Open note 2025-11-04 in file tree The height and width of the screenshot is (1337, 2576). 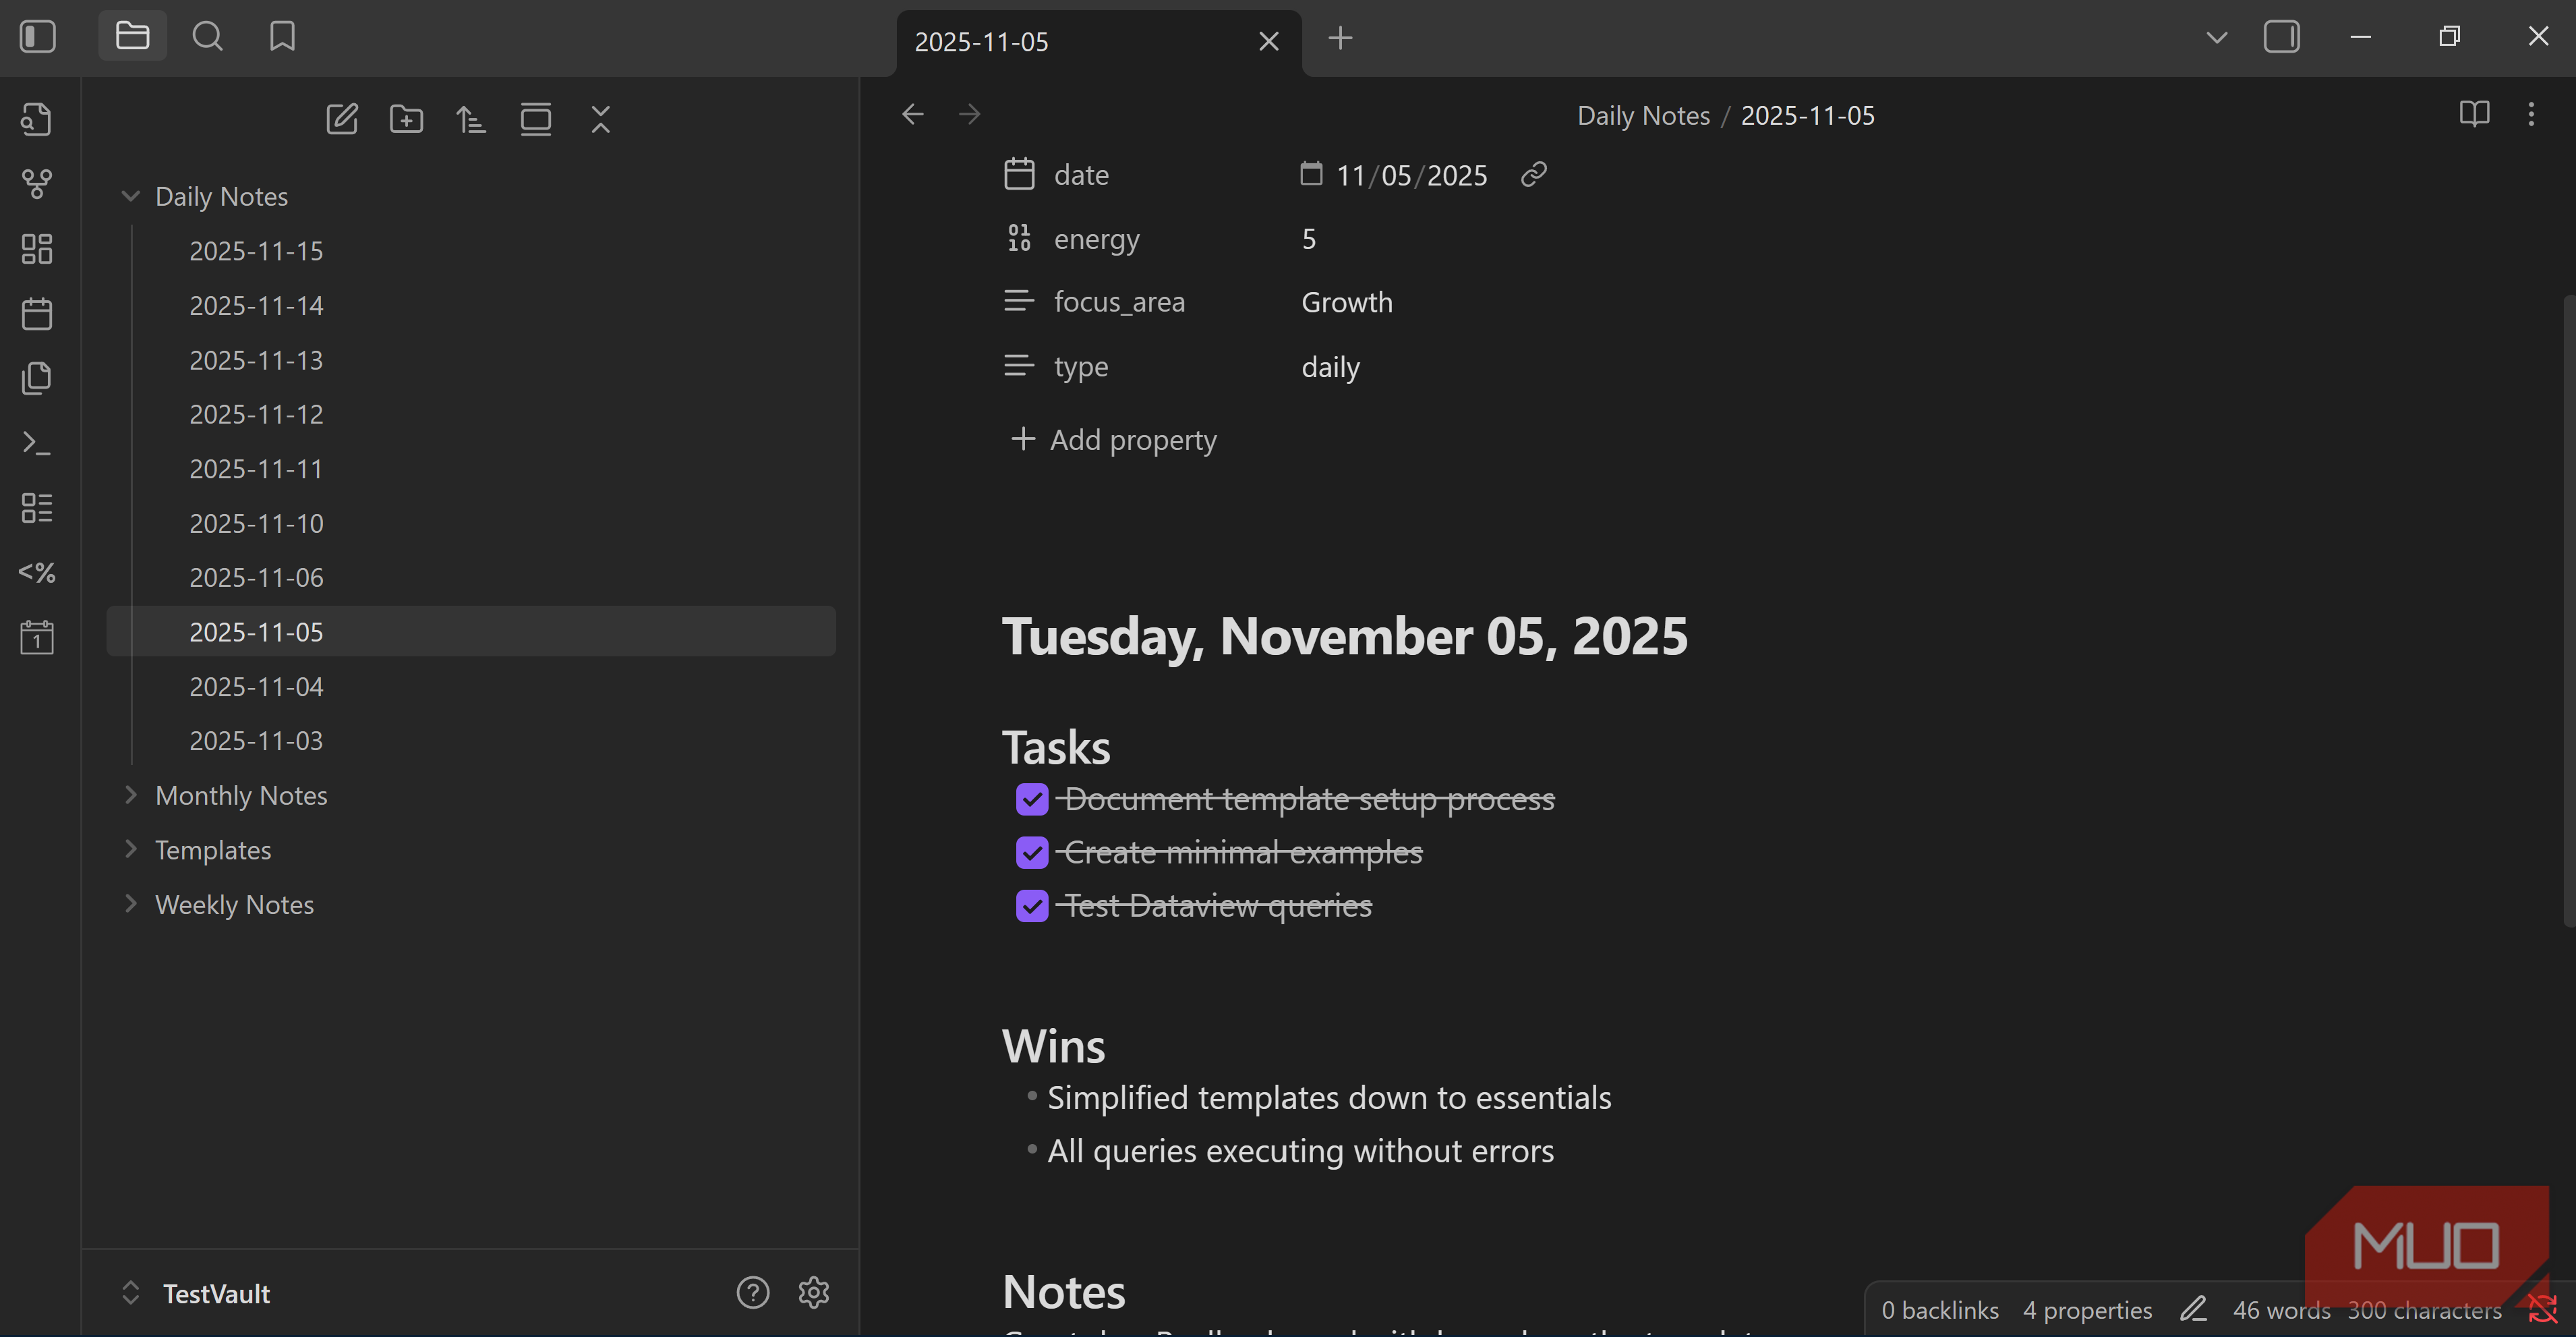[x=471, y=686]
